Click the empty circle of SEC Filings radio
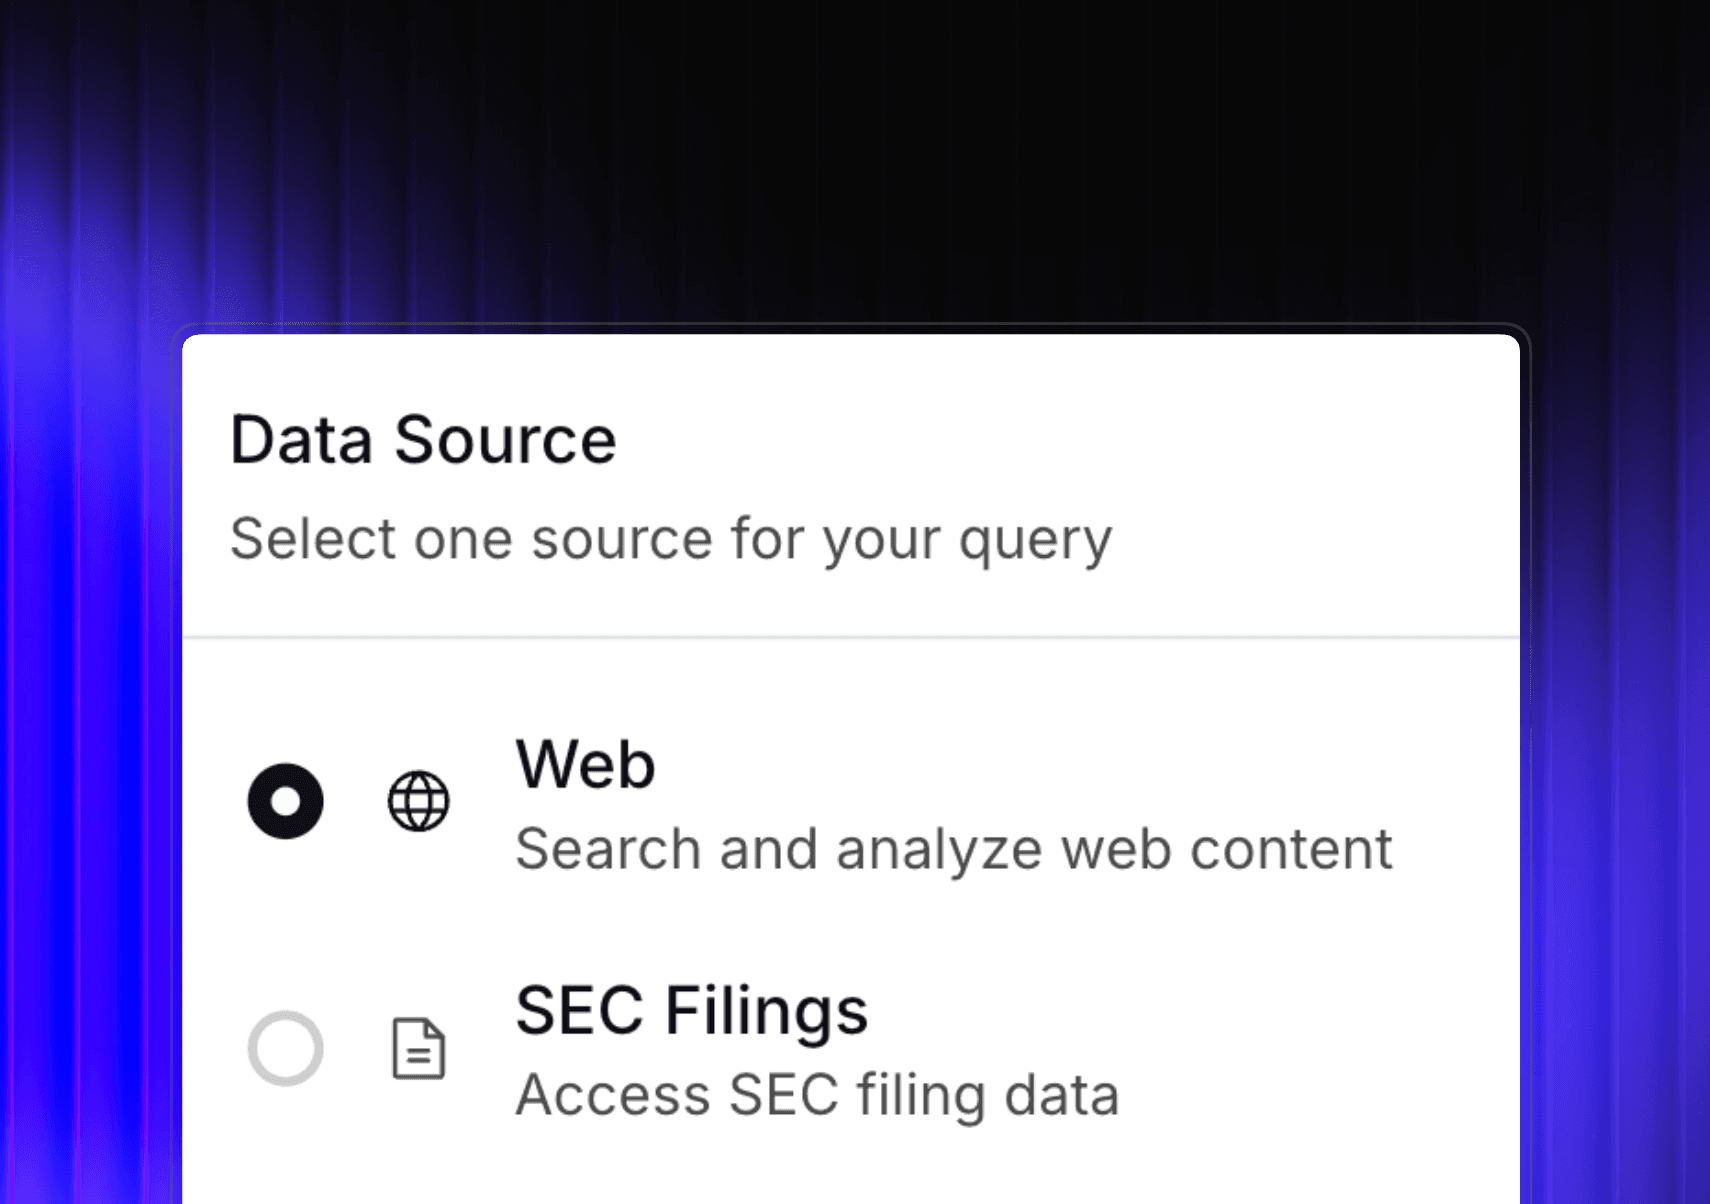The height and width of the screenshot is (1204, 1710). coord(285,1048)
